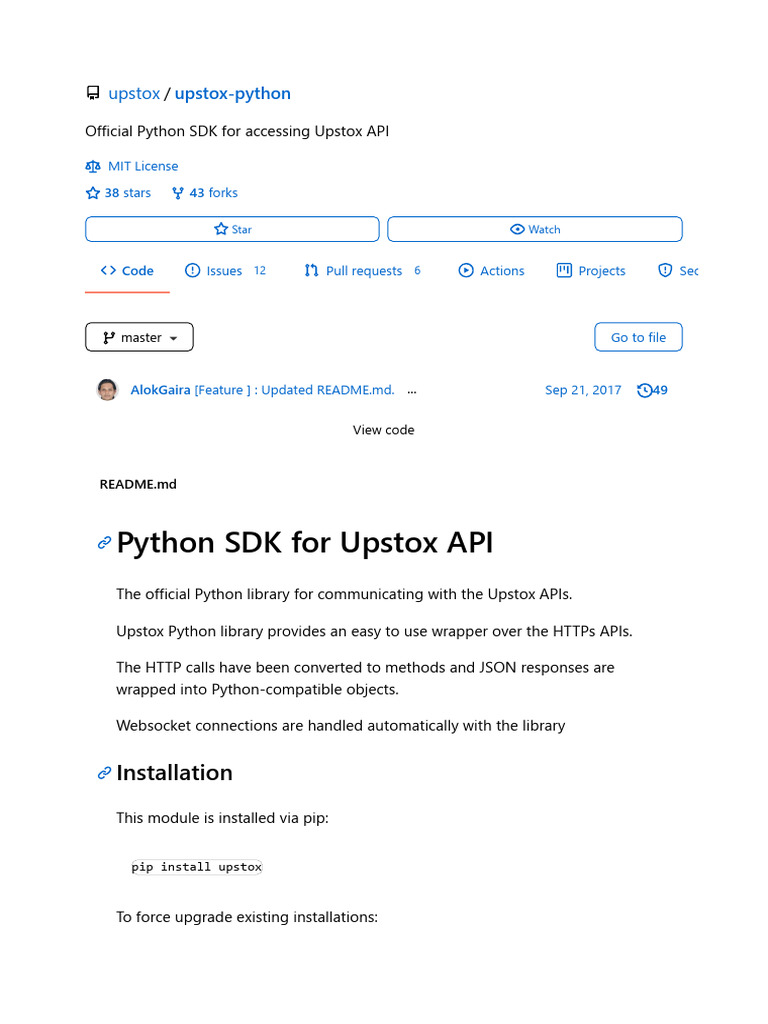Click the anchor link icon beside Python SDK heading

coord(104,543)
